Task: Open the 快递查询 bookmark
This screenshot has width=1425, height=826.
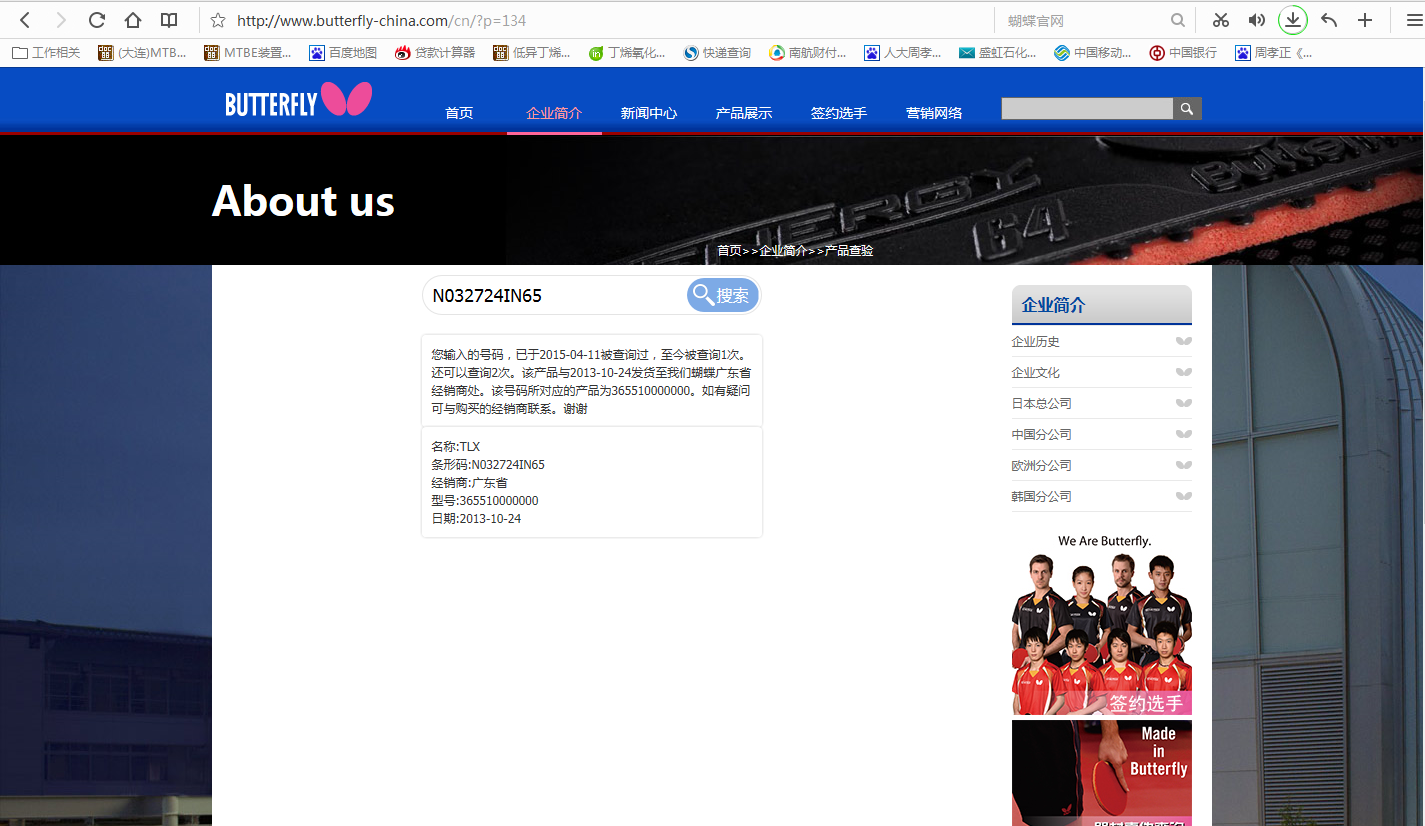Action: pyautogui.click(x=717, y=53)
